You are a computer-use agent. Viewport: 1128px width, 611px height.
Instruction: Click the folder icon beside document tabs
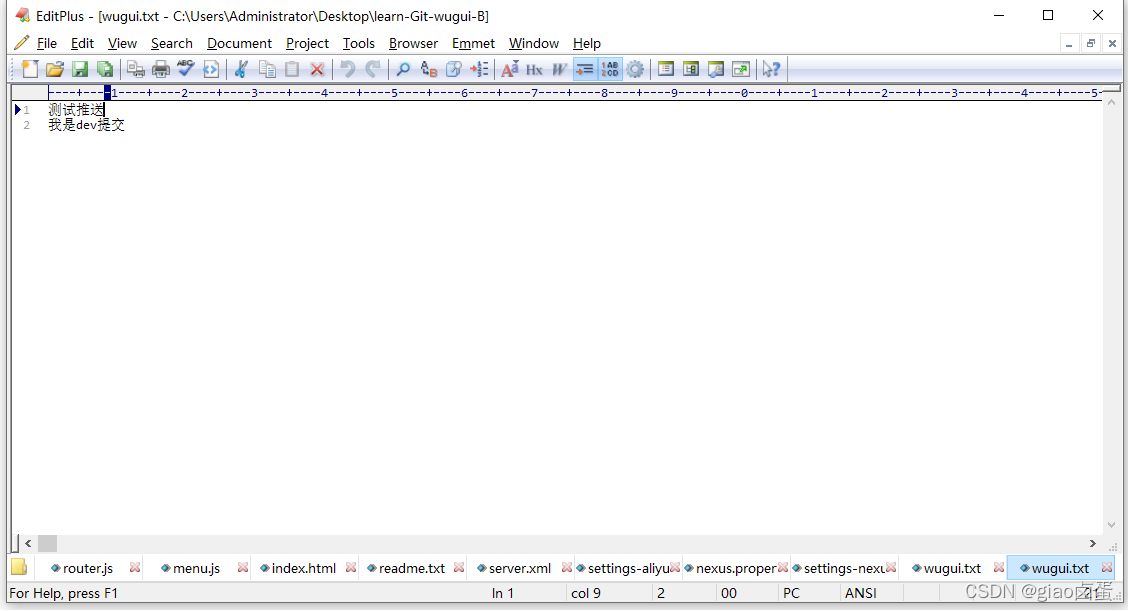(19, 568)
